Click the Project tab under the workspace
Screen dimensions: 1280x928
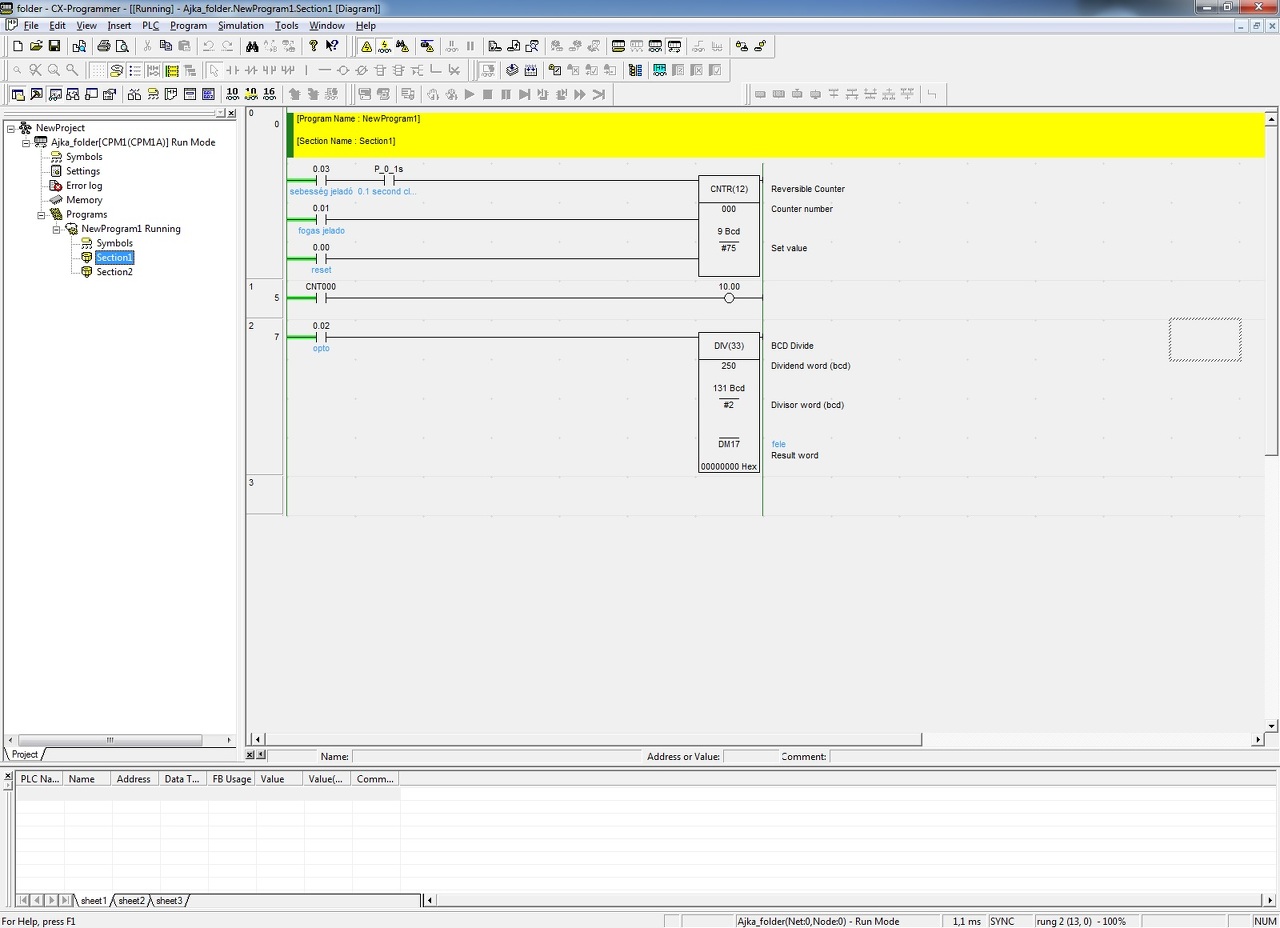25,754
